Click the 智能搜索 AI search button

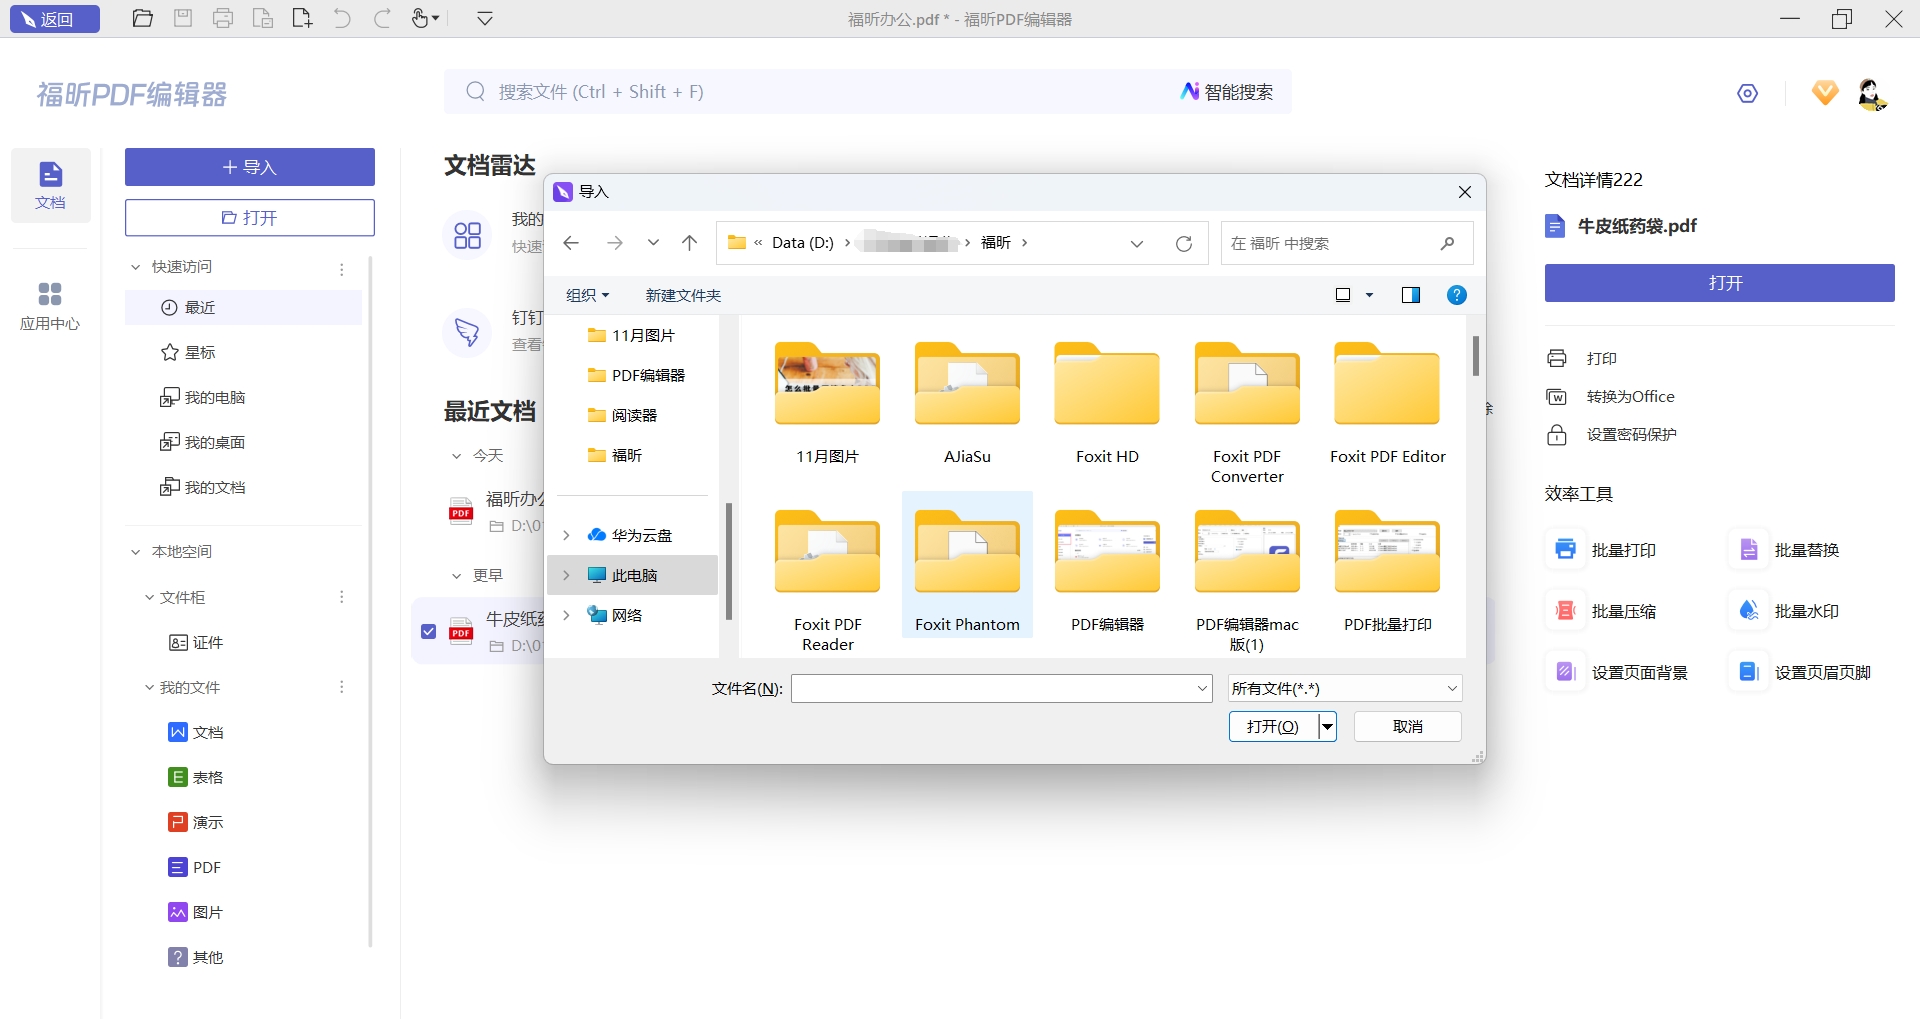[1227, 92]
